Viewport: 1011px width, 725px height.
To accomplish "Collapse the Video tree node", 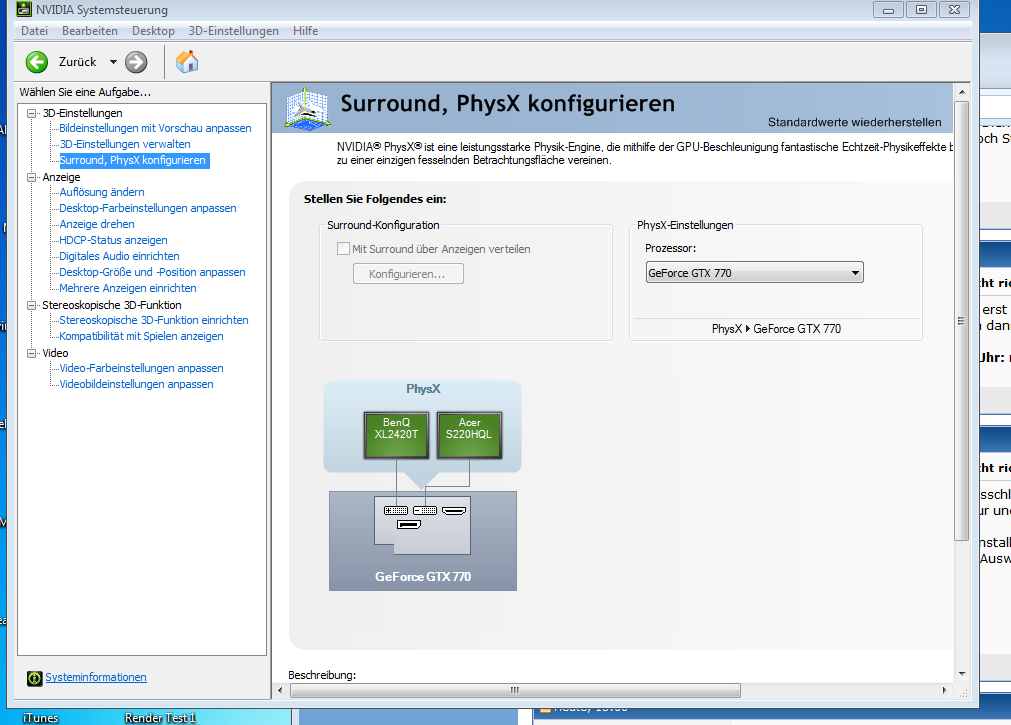I will pyautogui.click(x=31, y=353).
